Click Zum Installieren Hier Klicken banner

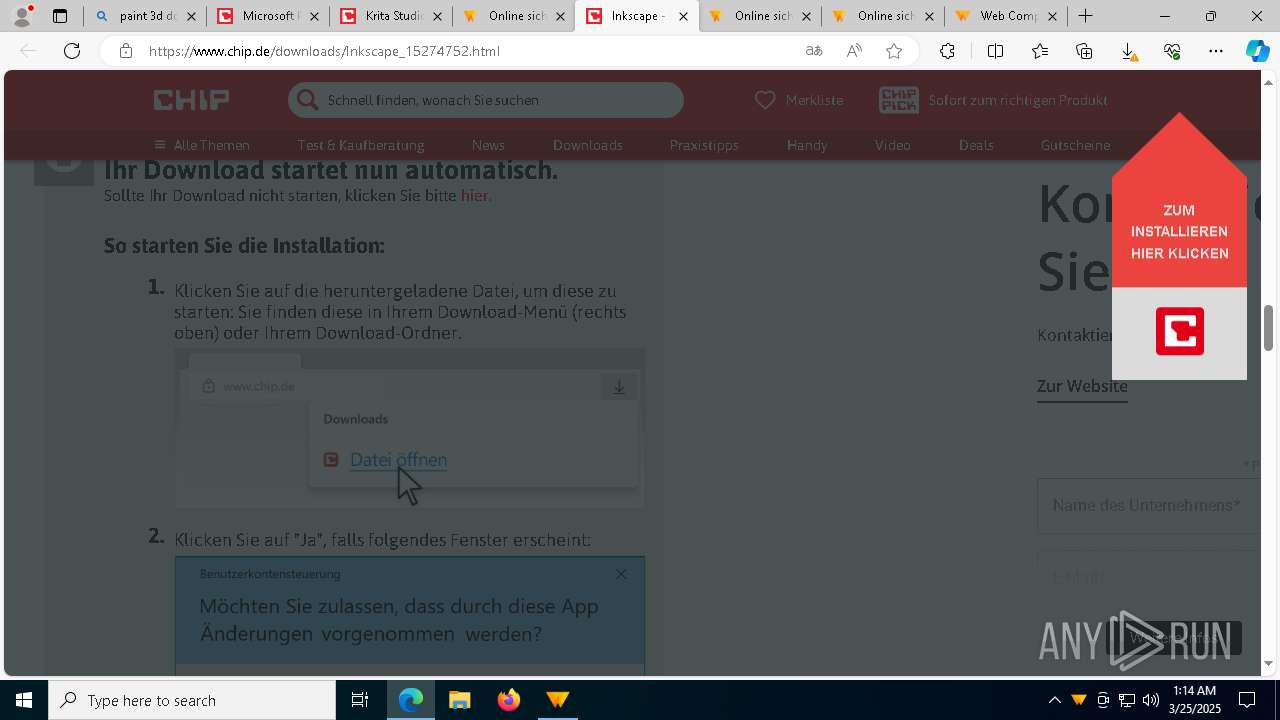pyautogui.click(x=1179, y=246)
